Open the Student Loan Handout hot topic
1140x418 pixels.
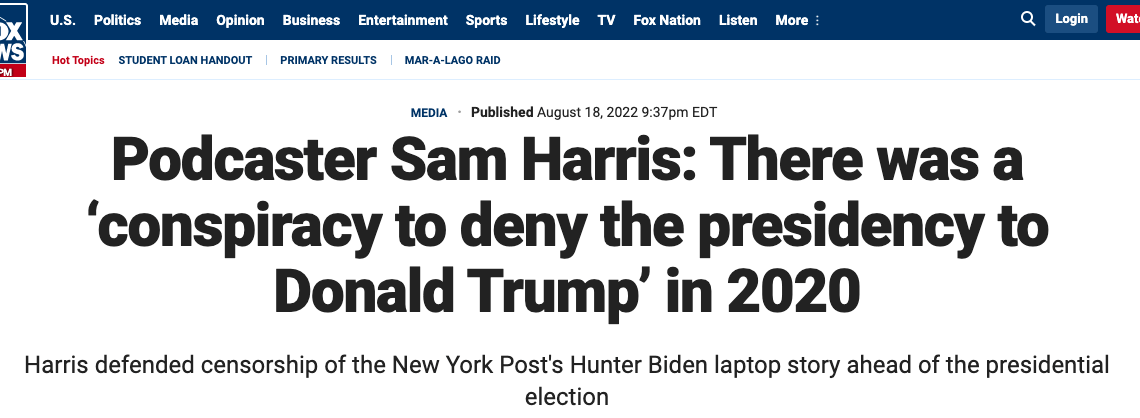coord(185,60)
